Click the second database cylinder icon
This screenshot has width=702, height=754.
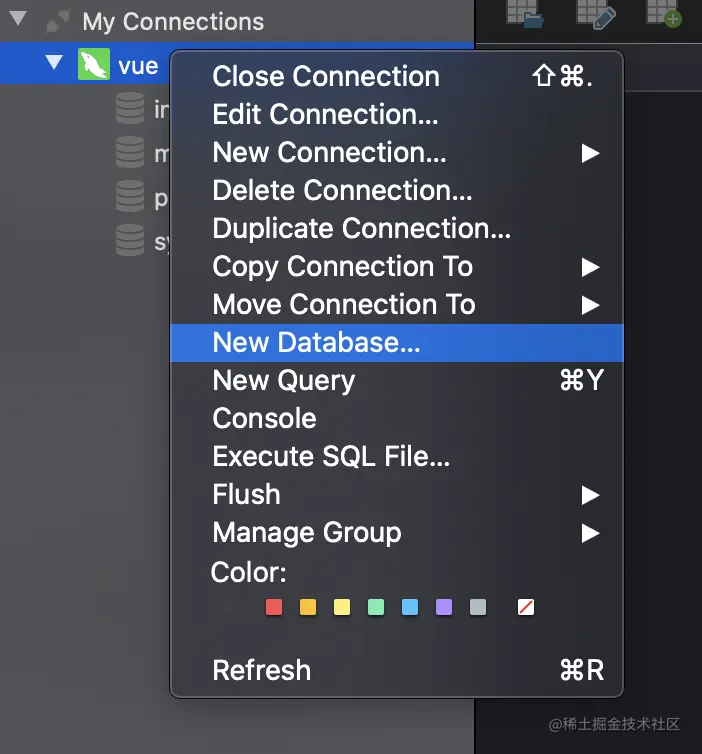click(130, 152)
